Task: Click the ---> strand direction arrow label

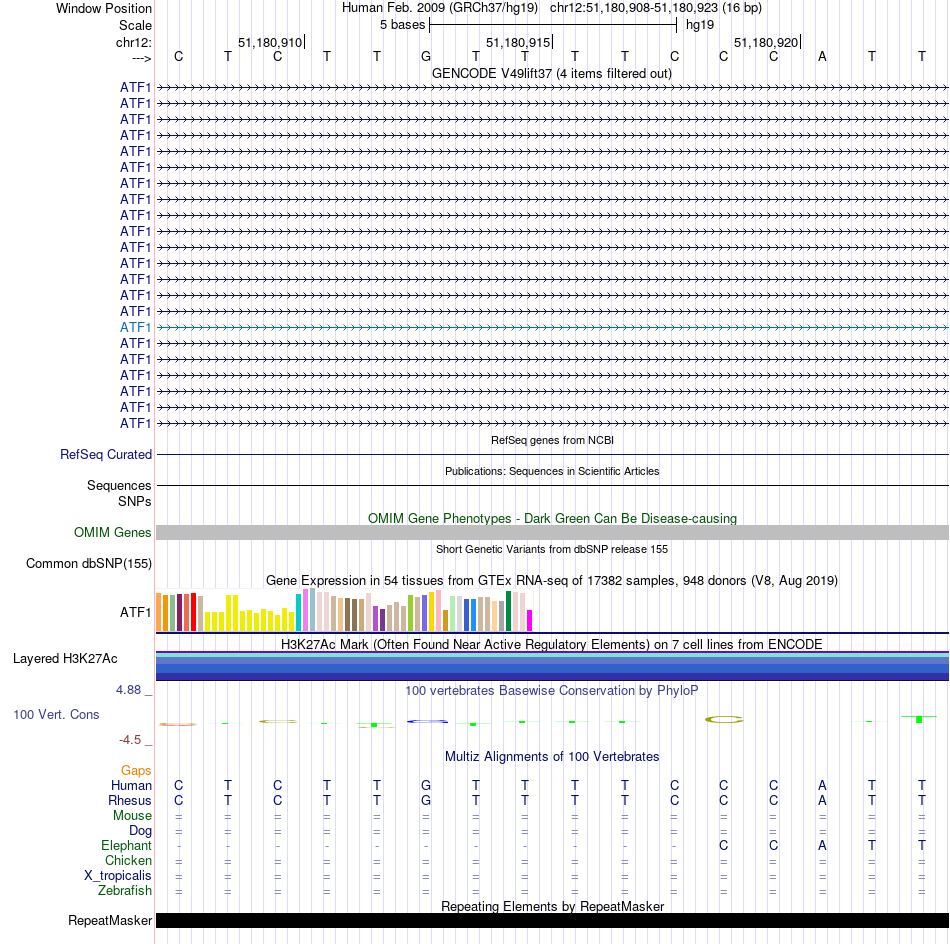Action: click(141, 58)
